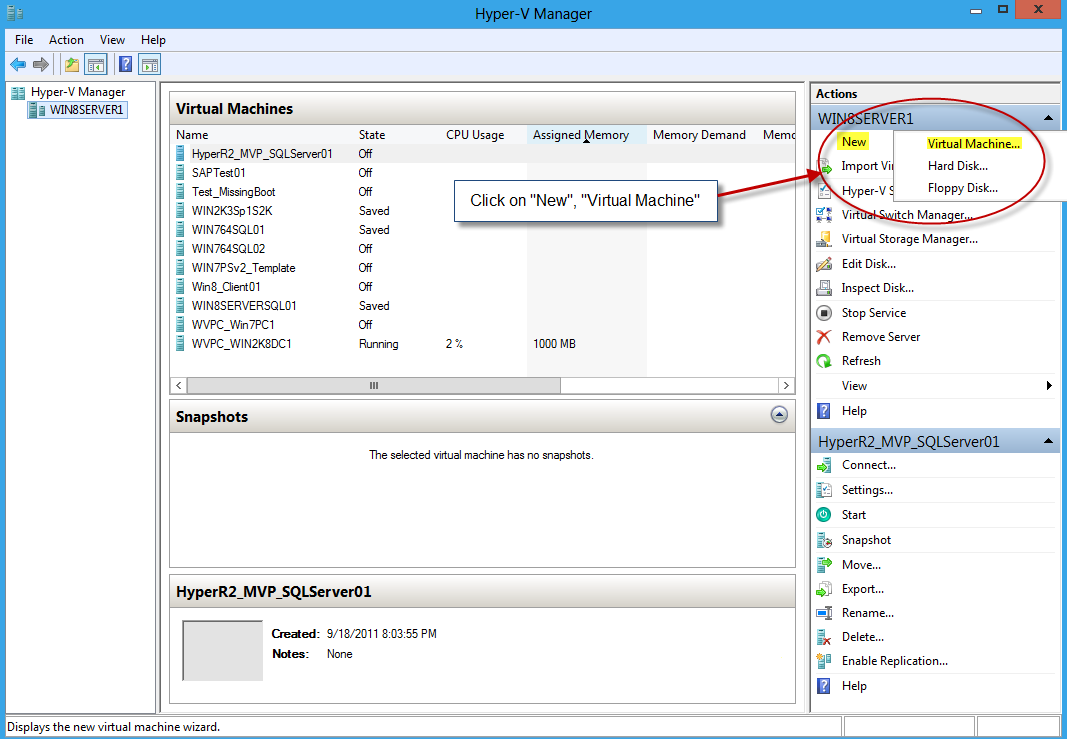Screen dimensions: 1067x739
Task: Click the Virtual Storage Manager icon
Action: (x=824, y=239)
